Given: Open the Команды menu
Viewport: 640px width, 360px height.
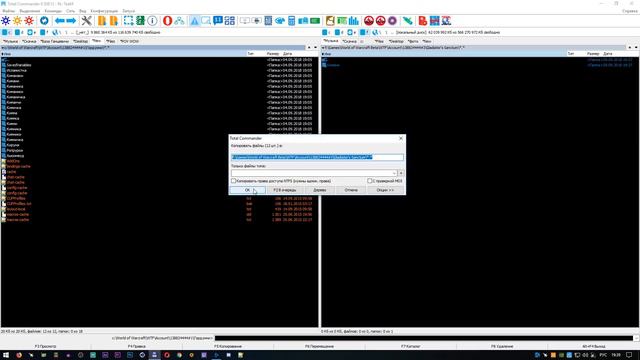Looking at the screenshot, I should [x=53, y=11].
